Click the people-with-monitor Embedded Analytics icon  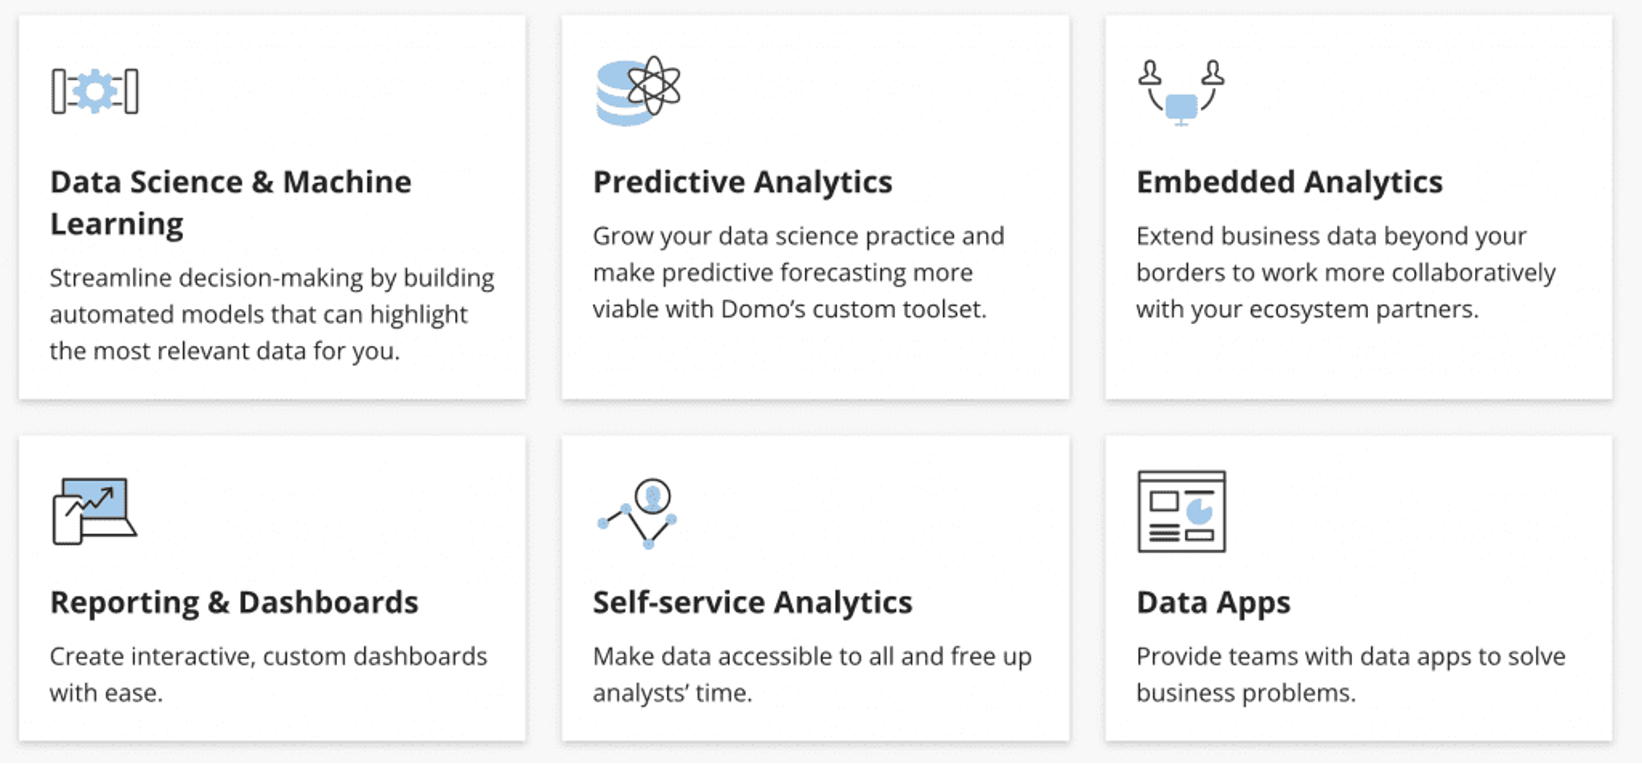tap(1181, 93)
